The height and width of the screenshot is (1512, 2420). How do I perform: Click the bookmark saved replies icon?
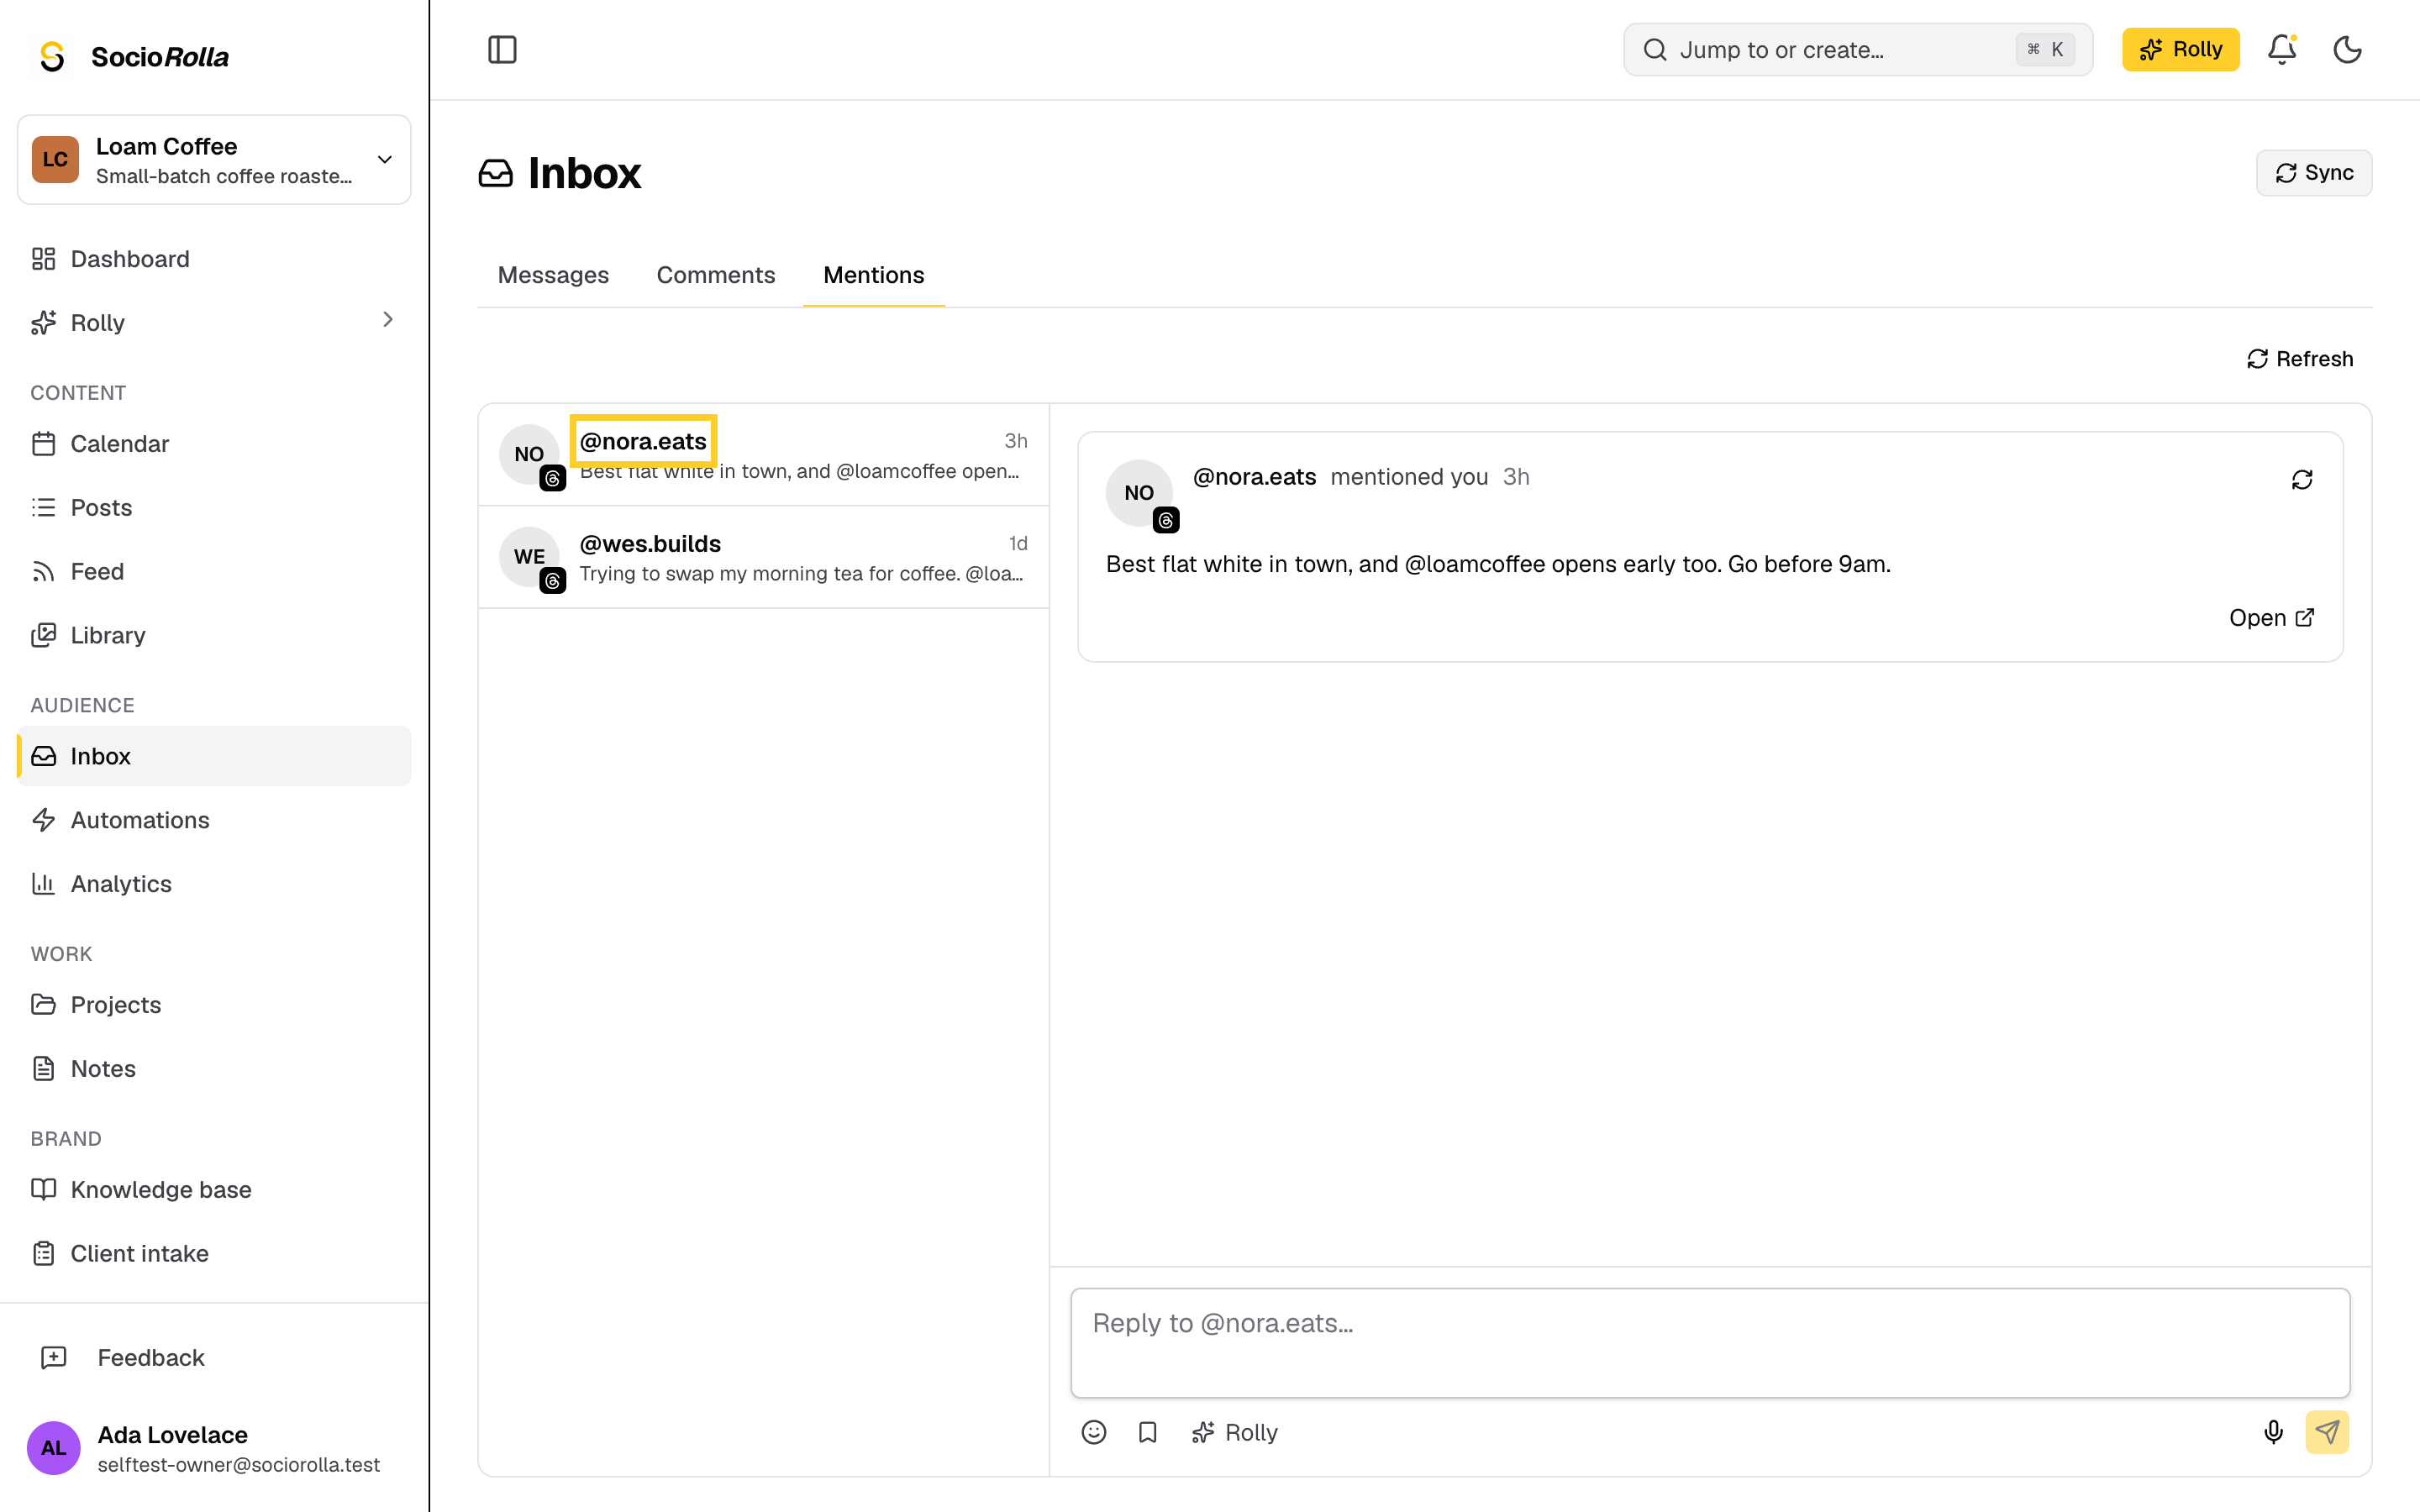(1148, 1433)
